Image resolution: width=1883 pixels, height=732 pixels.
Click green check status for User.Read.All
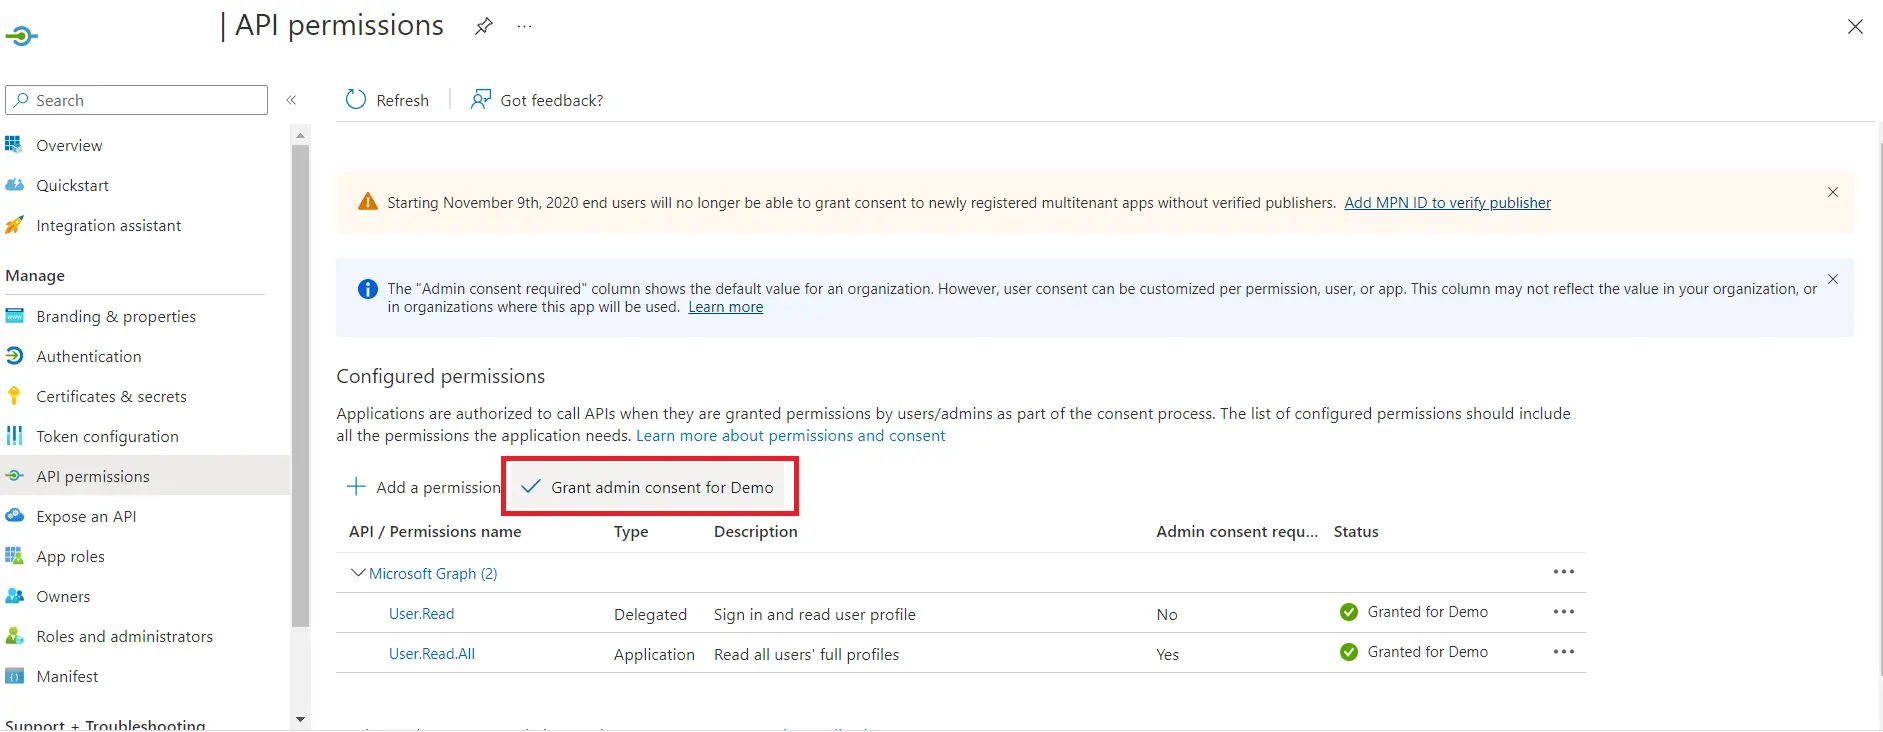pyautogui.click(x=1349, y=652)
